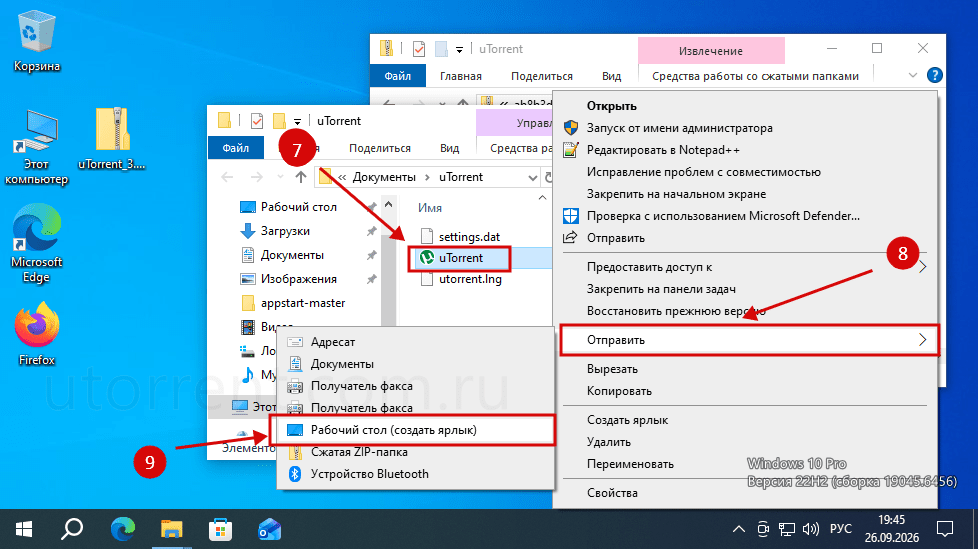Viewport: 978px width, 549px height.
Task: Expand ribbon chevron in back window
Action: [x=913, y=75]
